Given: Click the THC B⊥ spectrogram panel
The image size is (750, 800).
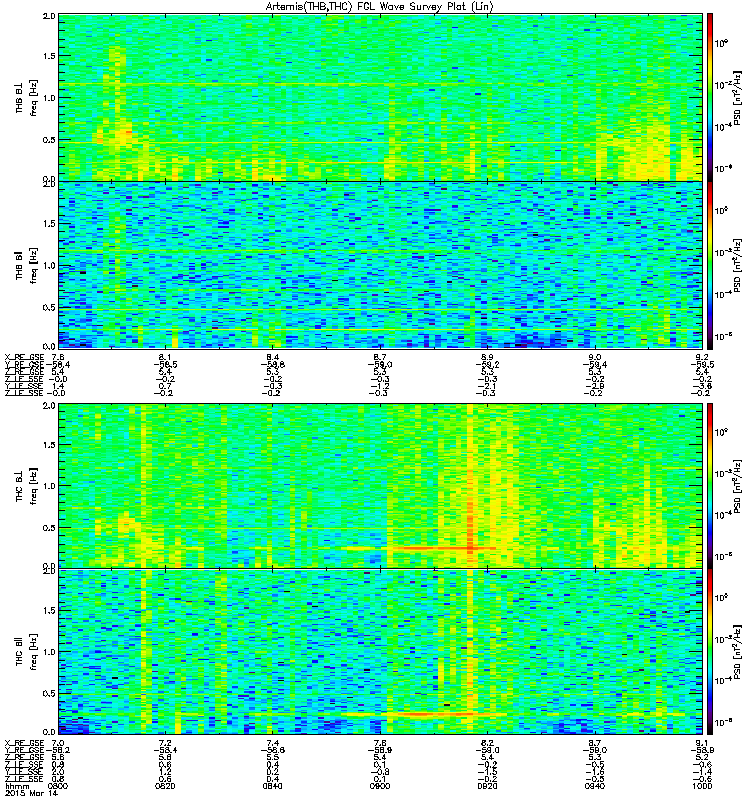Looking at the screenshot, I should [x=381, y=486].
